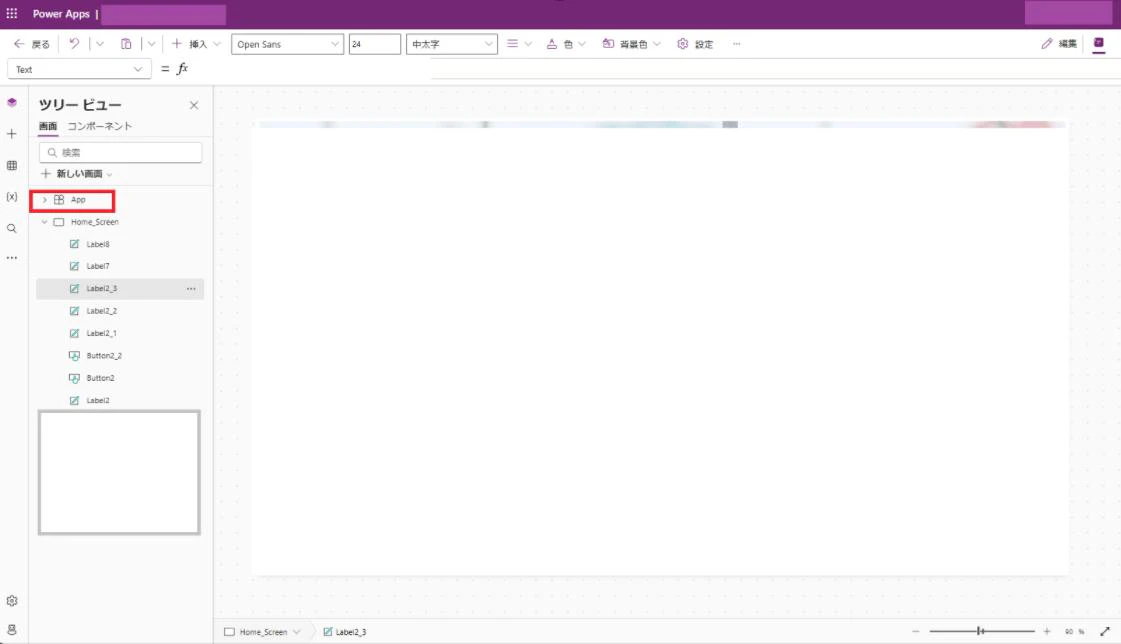Zoom in with the plus button
Viewport: 1121px width, 644px height.
coord(1047,632)
